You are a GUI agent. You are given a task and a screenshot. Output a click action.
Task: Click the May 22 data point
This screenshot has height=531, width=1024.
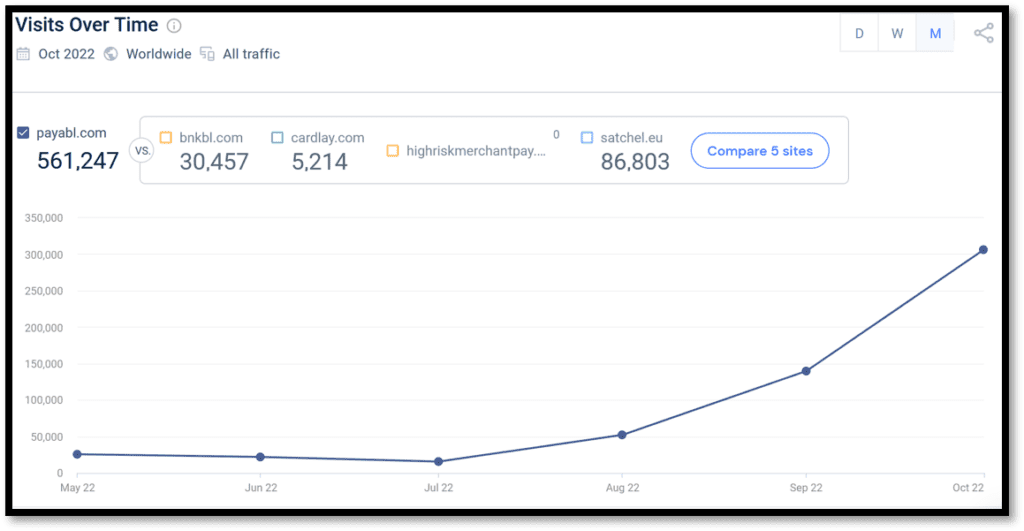click(x=77, y=454)
